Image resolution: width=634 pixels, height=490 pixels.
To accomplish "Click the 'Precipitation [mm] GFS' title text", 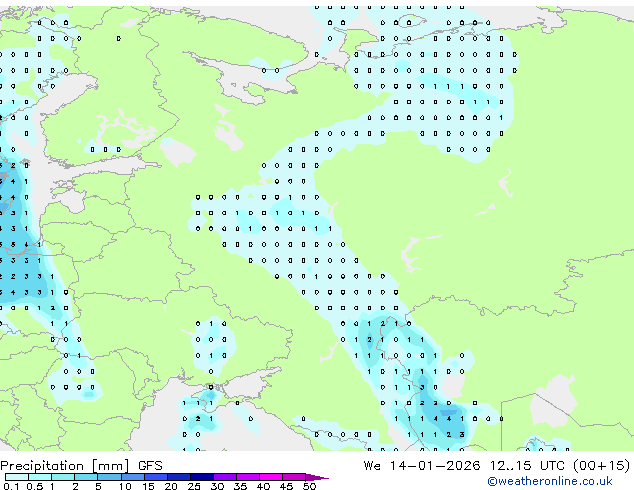I will click(x=81, y=466).
